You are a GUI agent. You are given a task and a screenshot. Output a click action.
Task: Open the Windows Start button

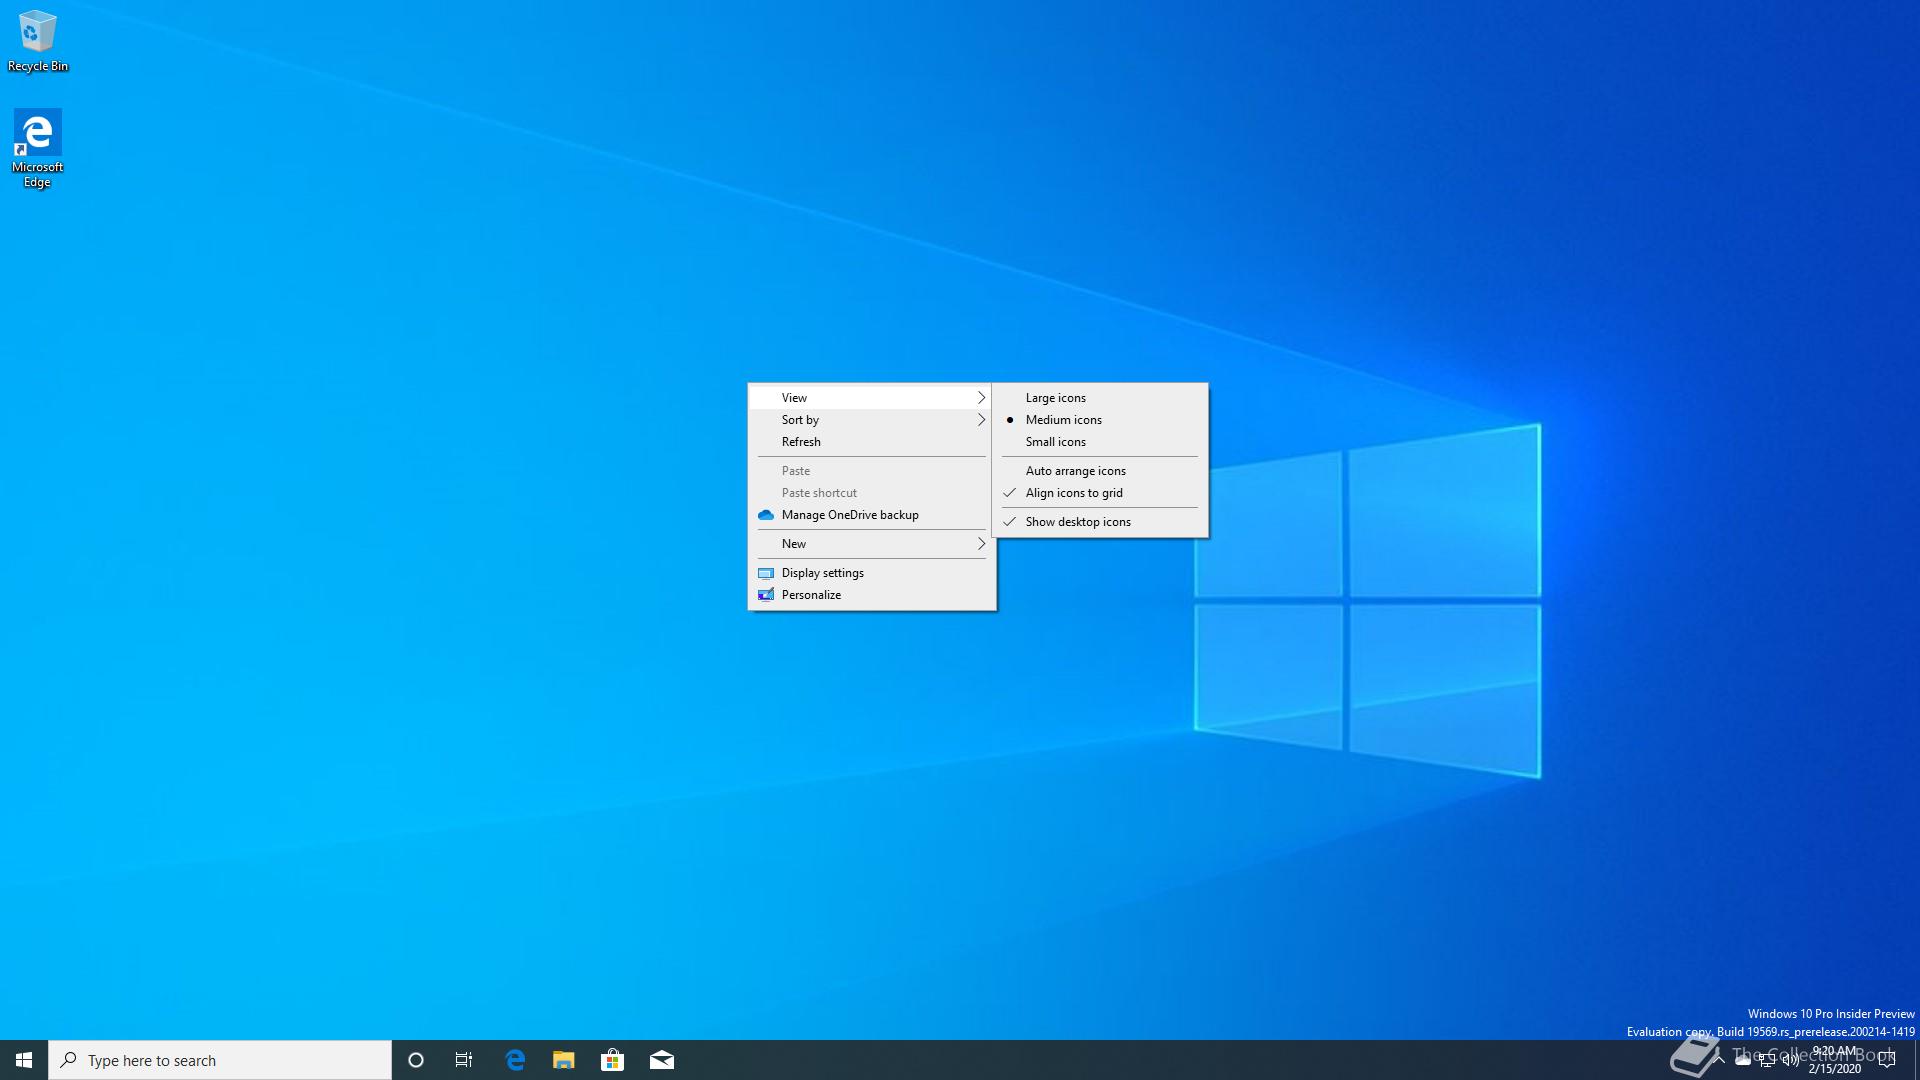click(24, 1060)
